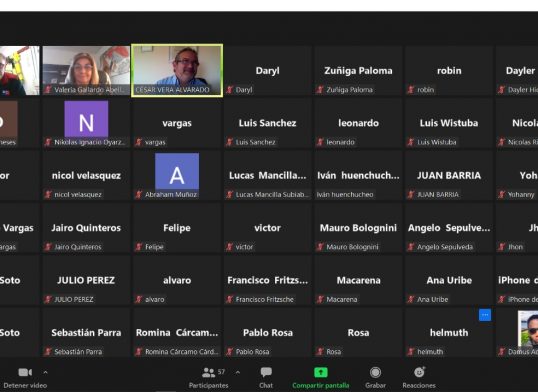
Task: Select Valeria Gallardo's video thumbnail
Action: tap(86, 70)
